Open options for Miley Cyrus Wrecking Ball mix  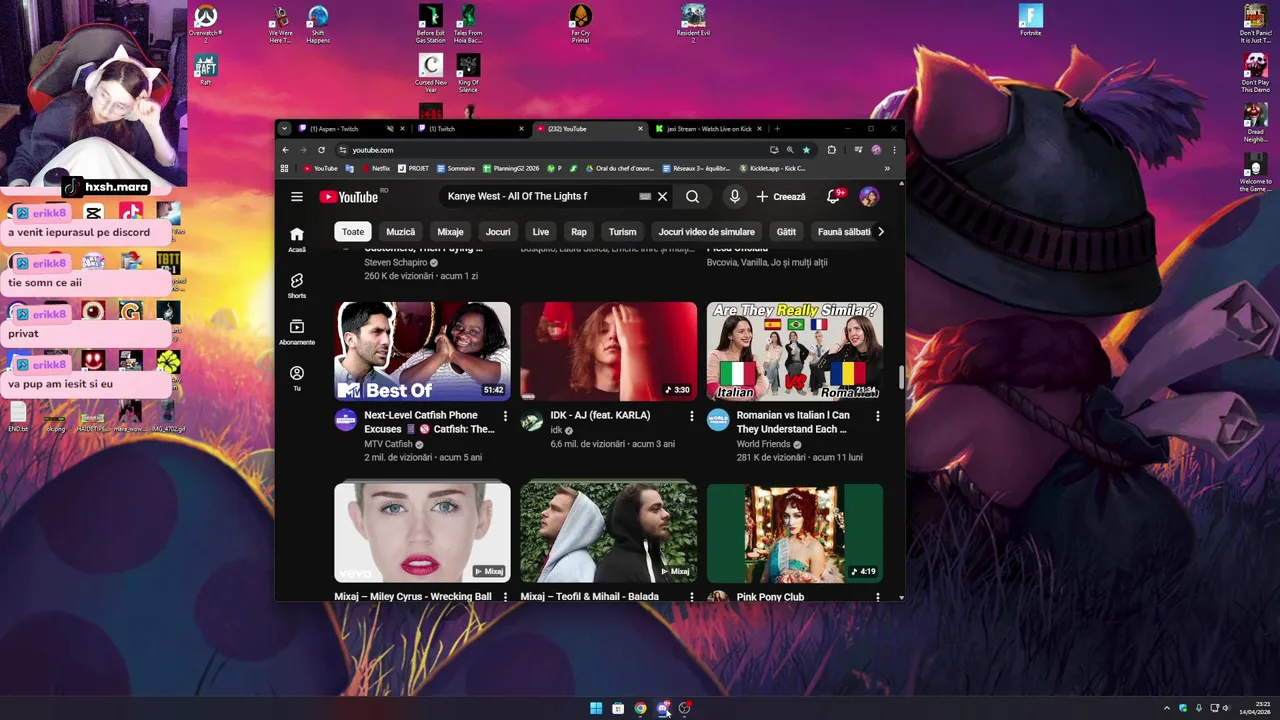(x=505, y=597)
